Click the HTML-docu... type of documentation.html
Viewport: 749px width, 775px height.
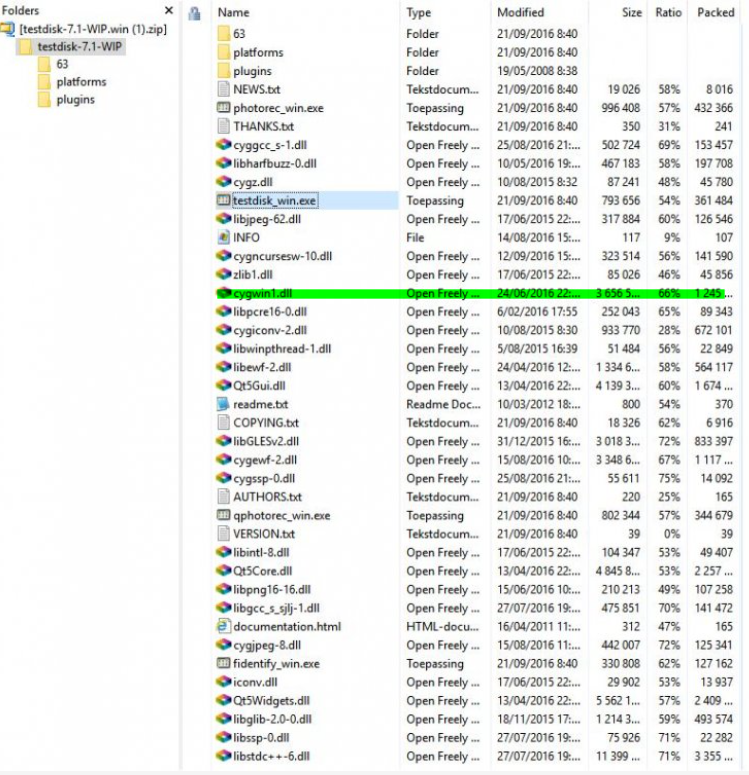pyautogui.click(x=442, y=627)
